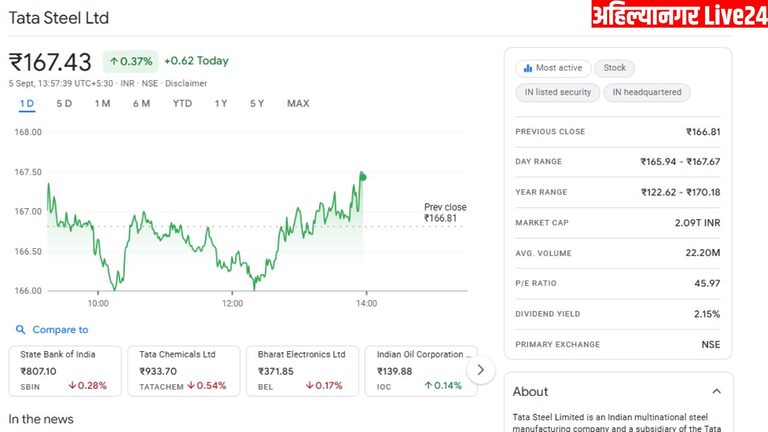Click the next arrow in stock carousel

pyautogui.click(x=481, y=370)
